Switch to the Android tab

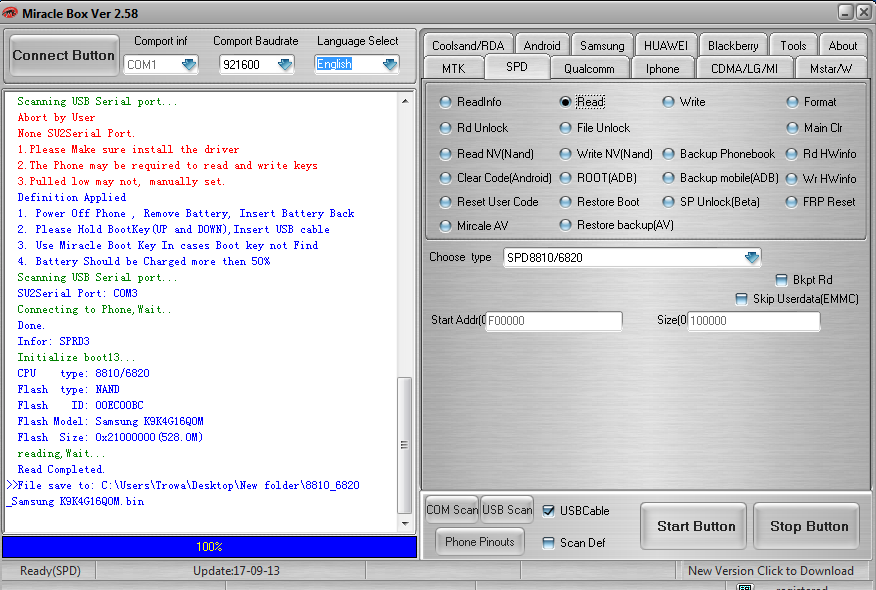pyautogui.click(x=542, y=45)
